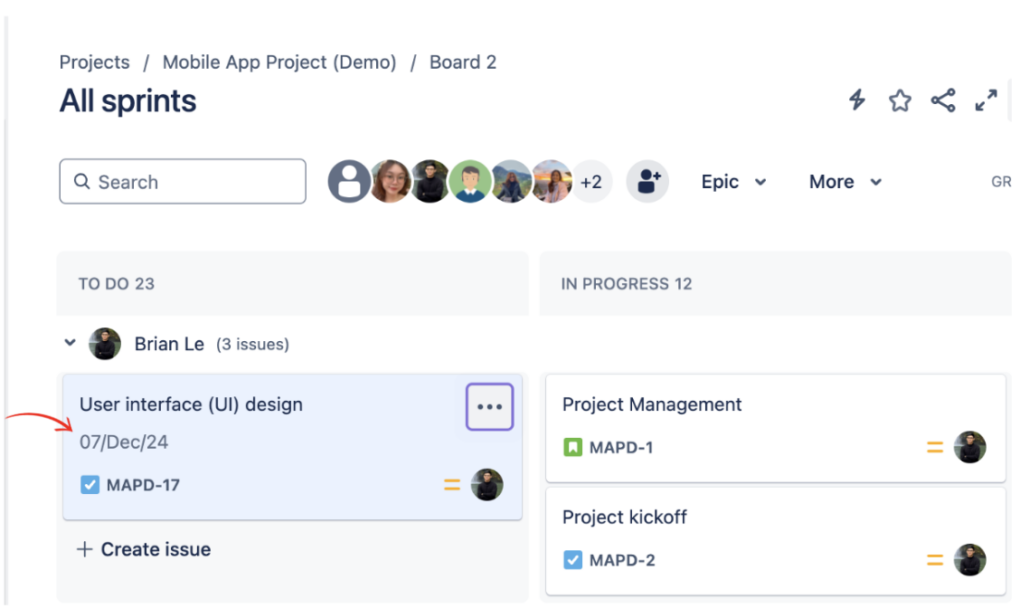
Task: Open the More filters dropdown
Action: tap(843, 181)
